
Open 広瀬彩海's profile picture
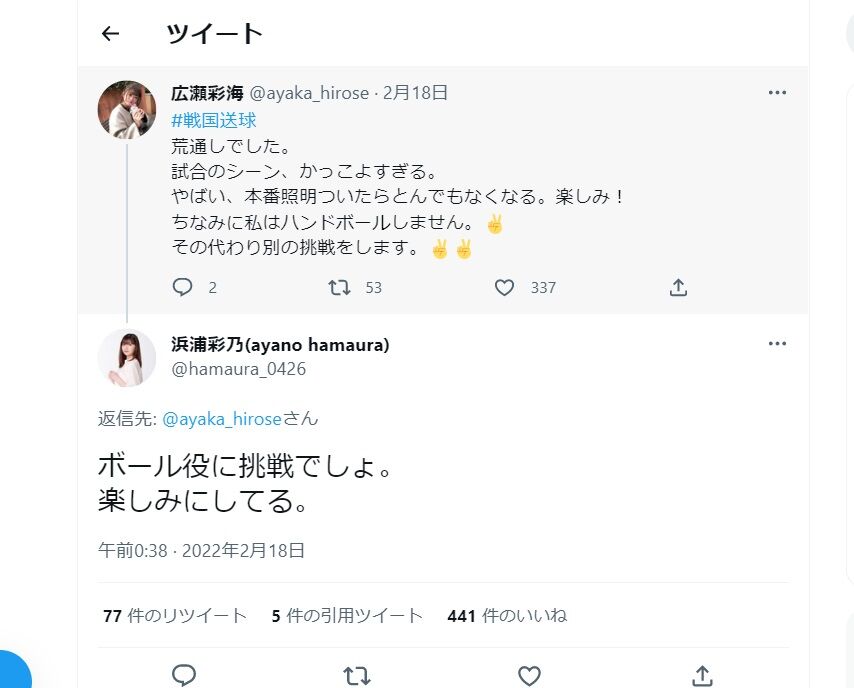pos(127,109)
